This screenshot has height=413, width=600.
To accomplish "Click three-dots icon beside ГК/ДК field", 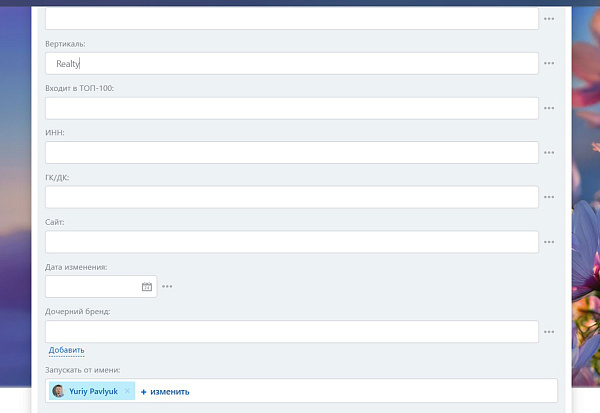I will pos(549,197).
